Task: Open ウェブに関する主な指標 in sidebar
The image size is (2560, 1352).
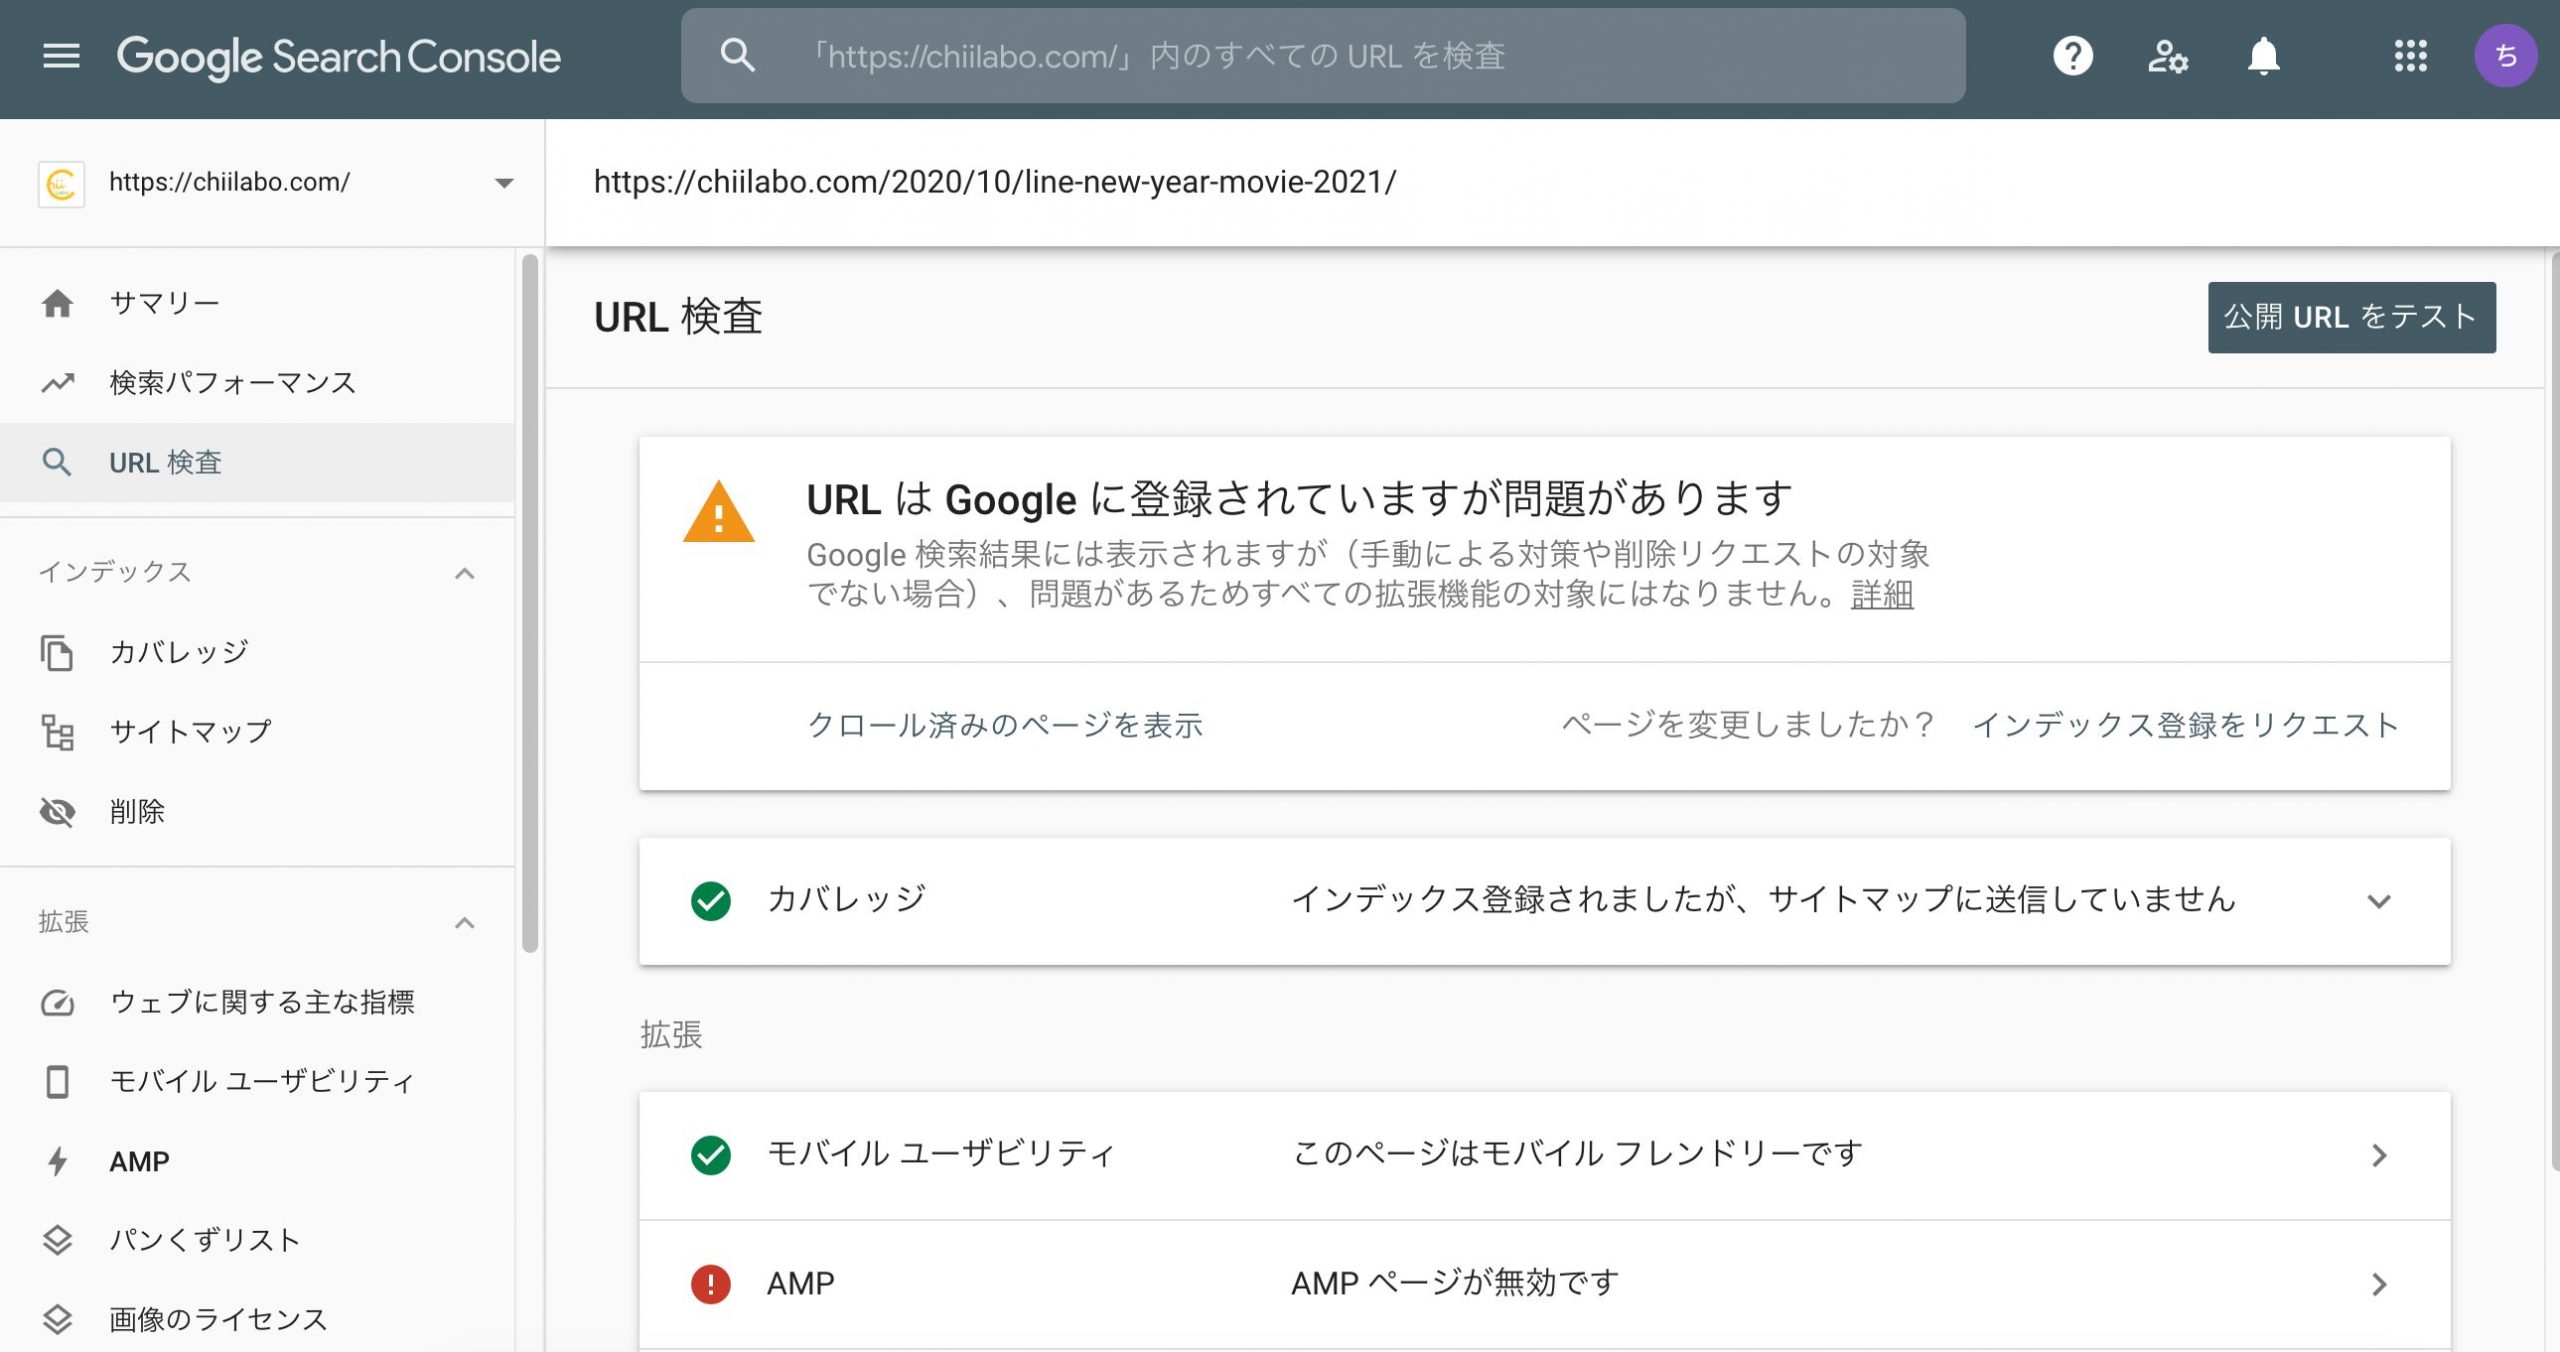Action: (258, 1002)
